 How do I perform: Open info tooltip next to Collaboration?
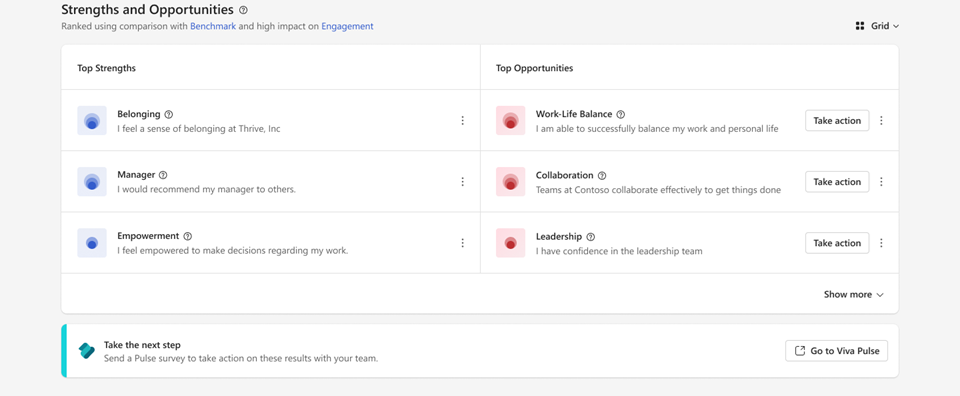pyautogui.click(x=602, y=176)
